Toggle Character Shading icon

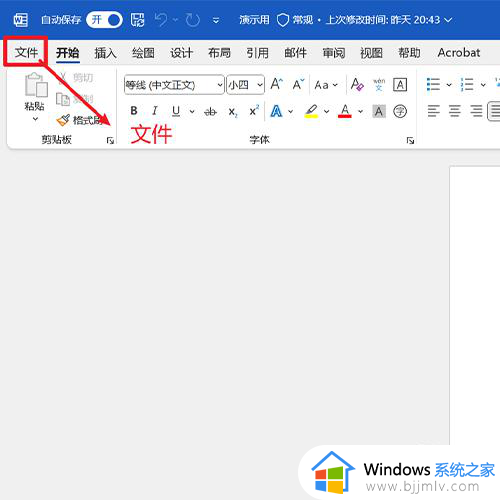pos(379,111)
